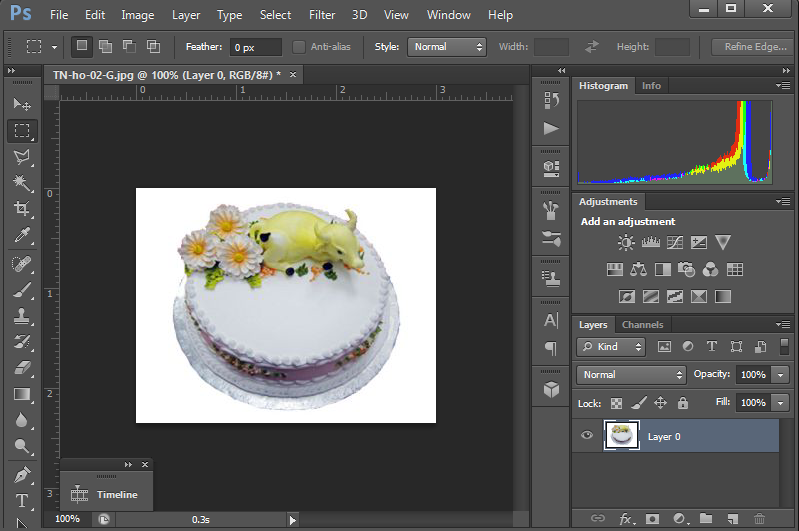Add a Brightness/Contrast adjustment
This screenshot has width=799, height=531.
point(626,242)
